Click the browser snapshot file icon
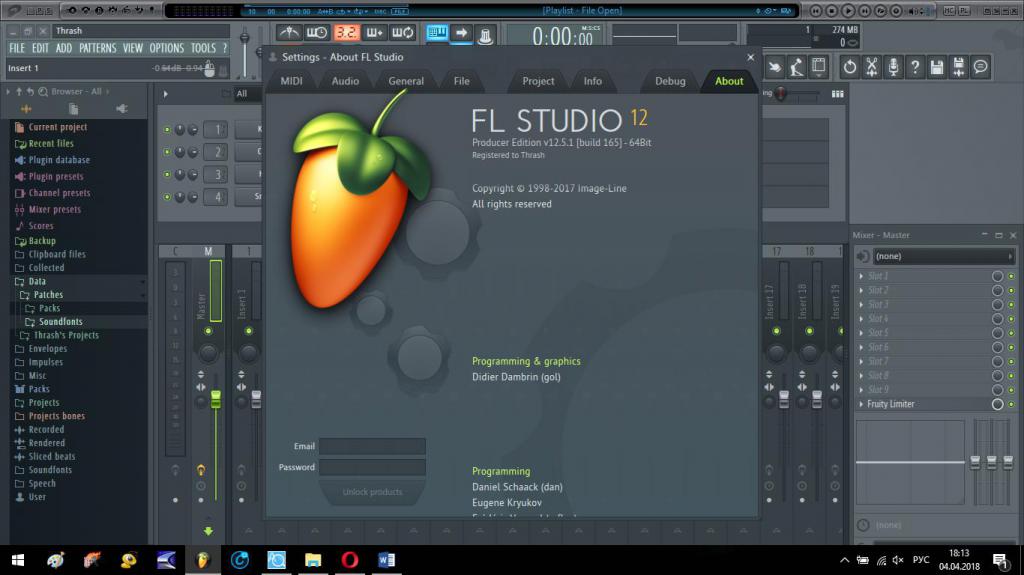The image size is (1024, 575). [x=74, y=108]
